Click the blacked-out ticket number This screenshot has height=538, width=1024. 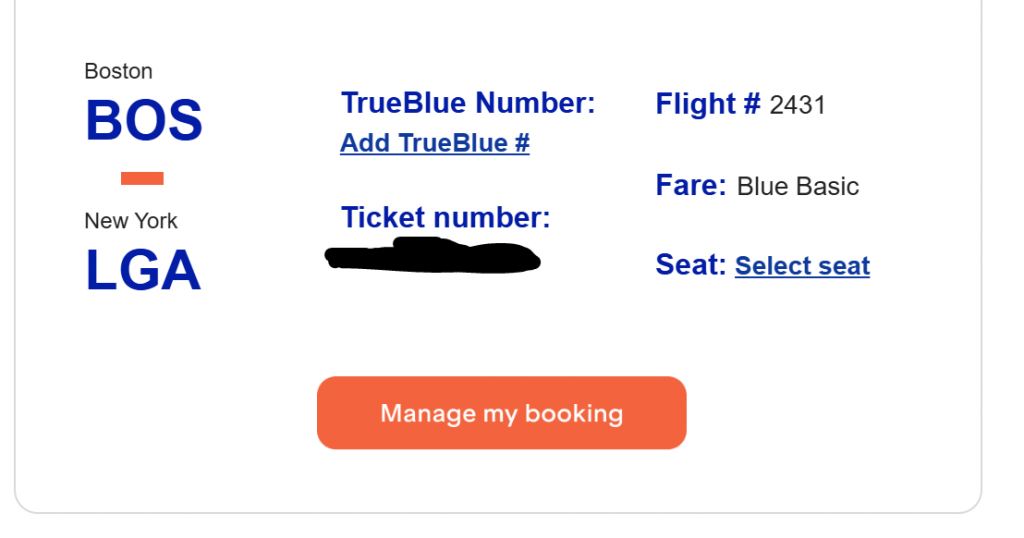pos(434,256)
